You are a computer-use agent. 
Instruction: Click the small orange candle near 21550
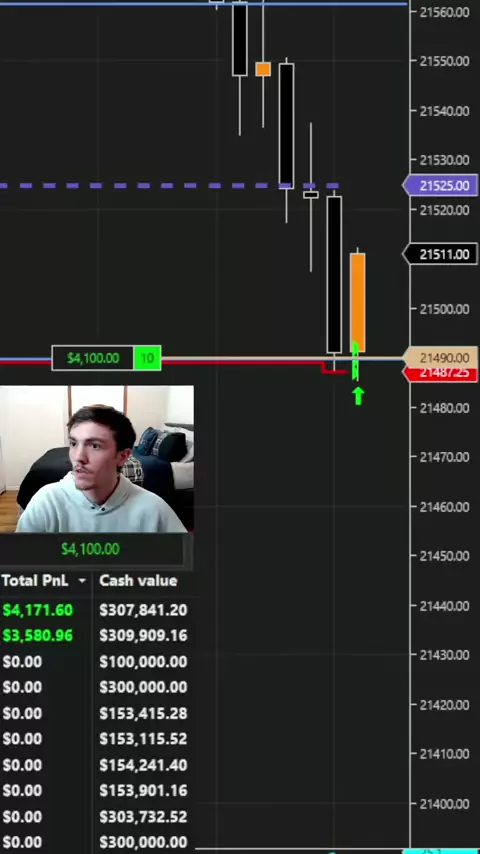[x=263, y=69]
